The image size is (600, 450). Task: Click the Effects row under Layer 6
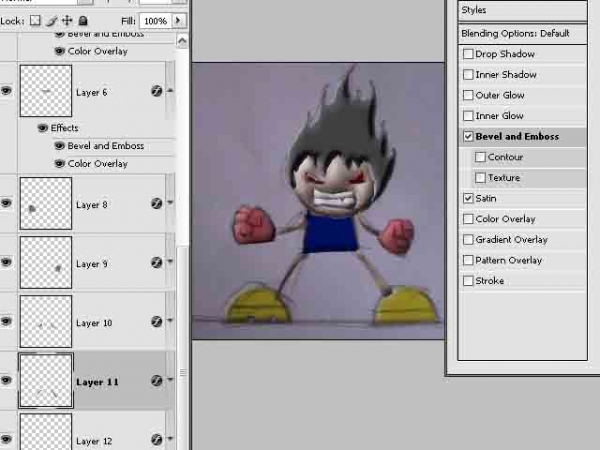pos(64,128)
